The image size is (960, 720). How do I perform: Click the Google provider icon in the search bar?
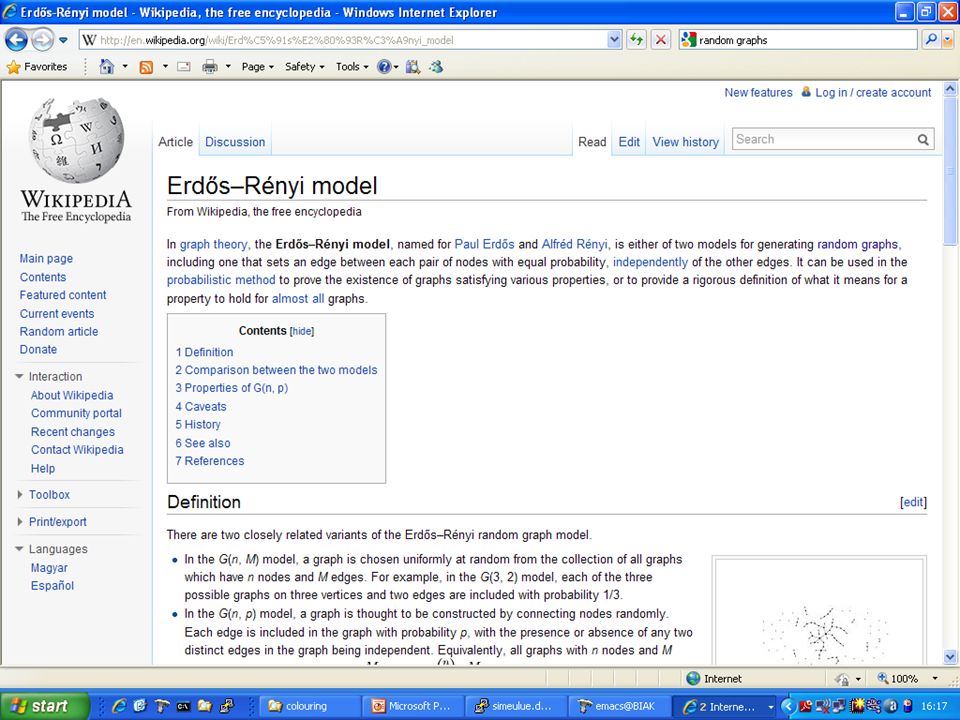(689, 40)
